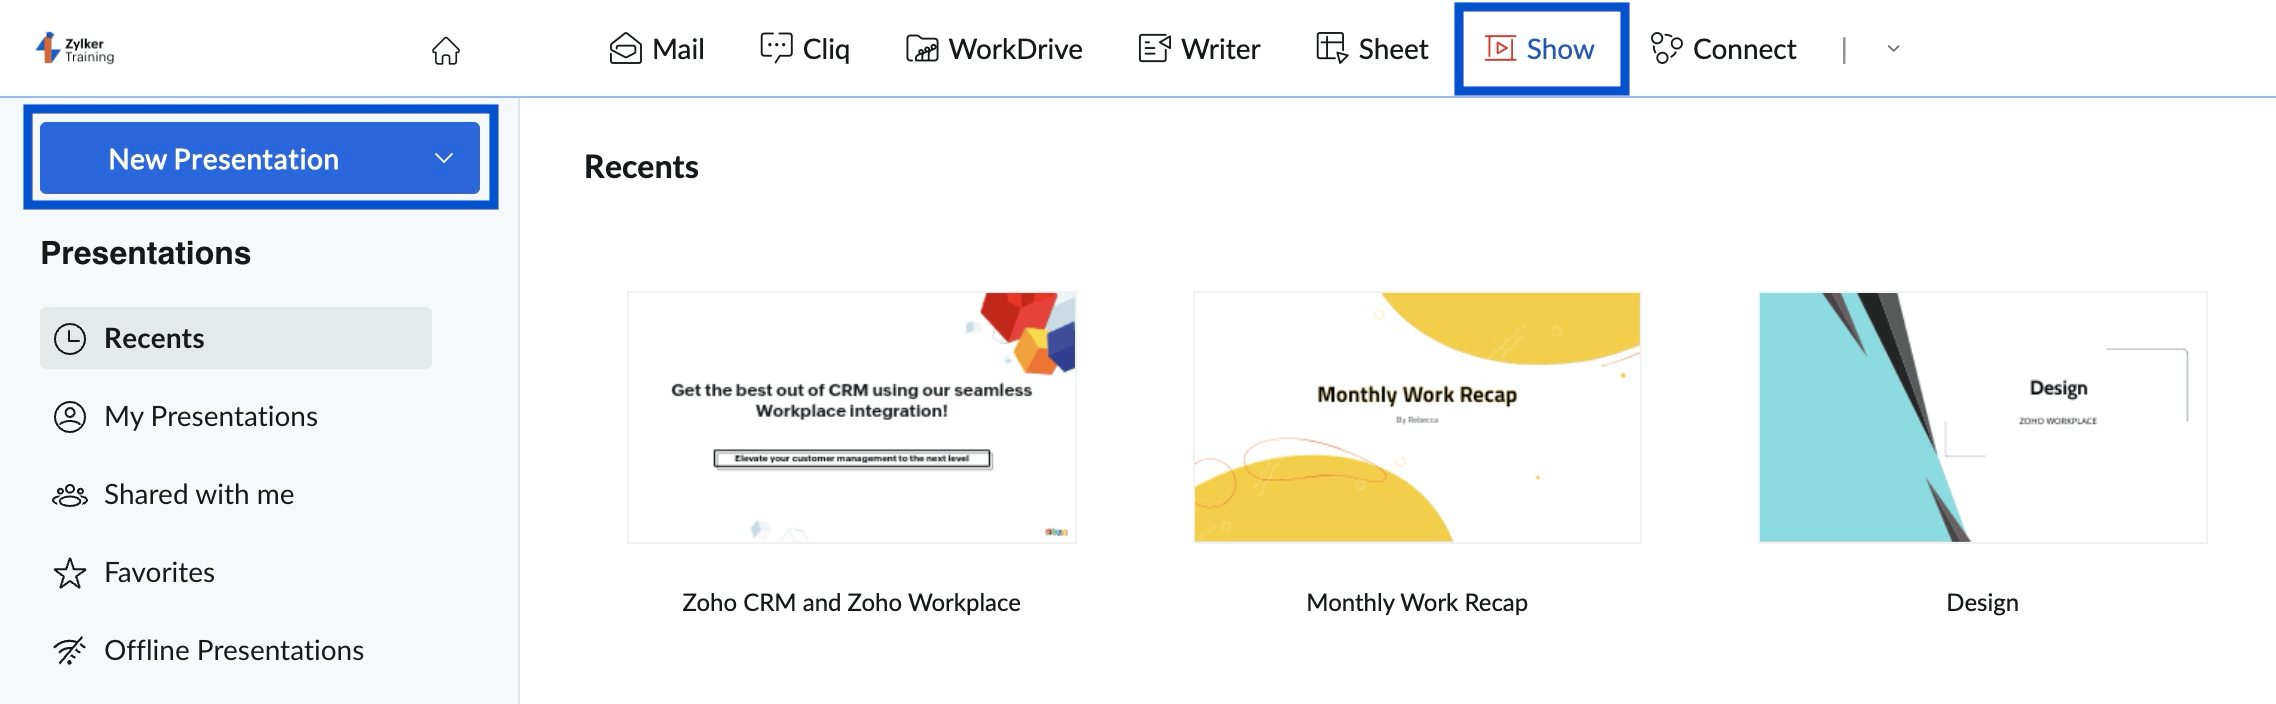Open the Offline Presentations icon
Image resolution: width=2276 pixels, height=704 pixels.
coord(68,650)
